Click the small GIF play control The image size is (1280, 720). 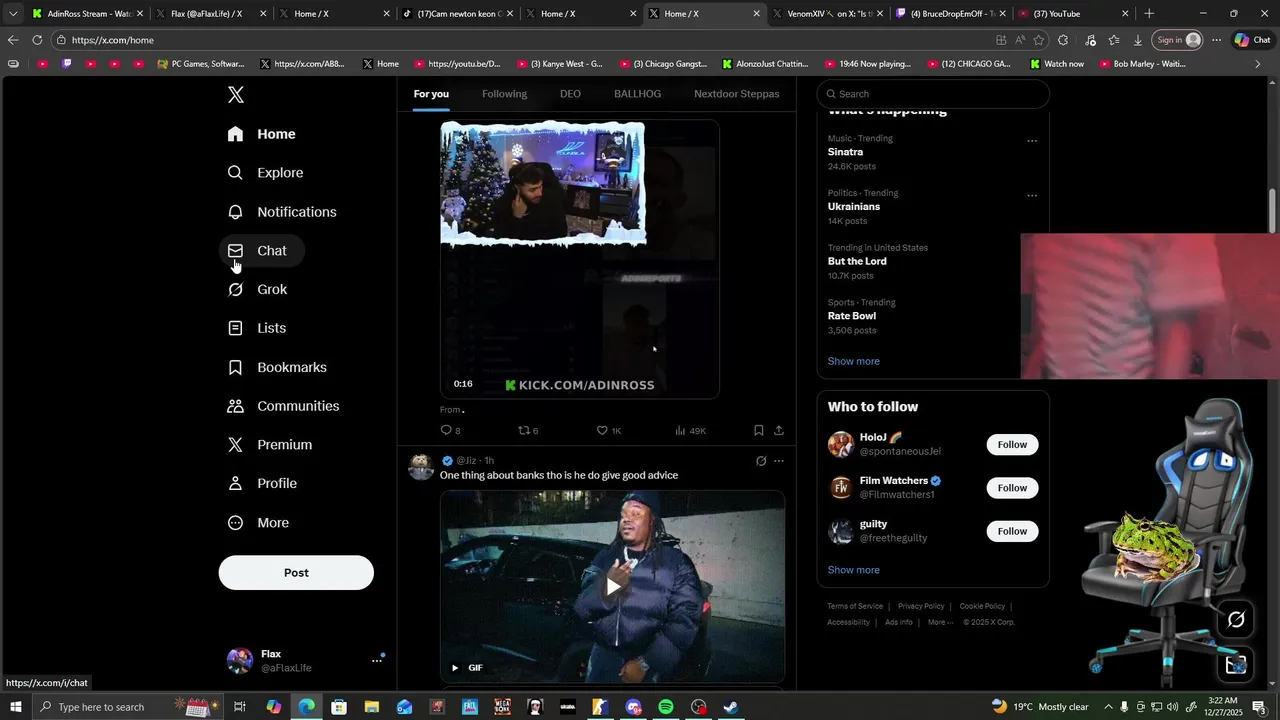point(455,668)
